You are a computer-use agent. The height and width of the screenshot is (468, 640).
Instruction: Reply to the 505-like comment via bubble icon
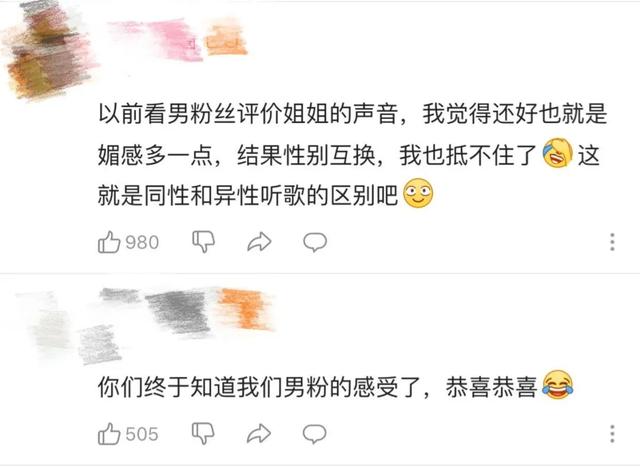(x=314, y=434)
